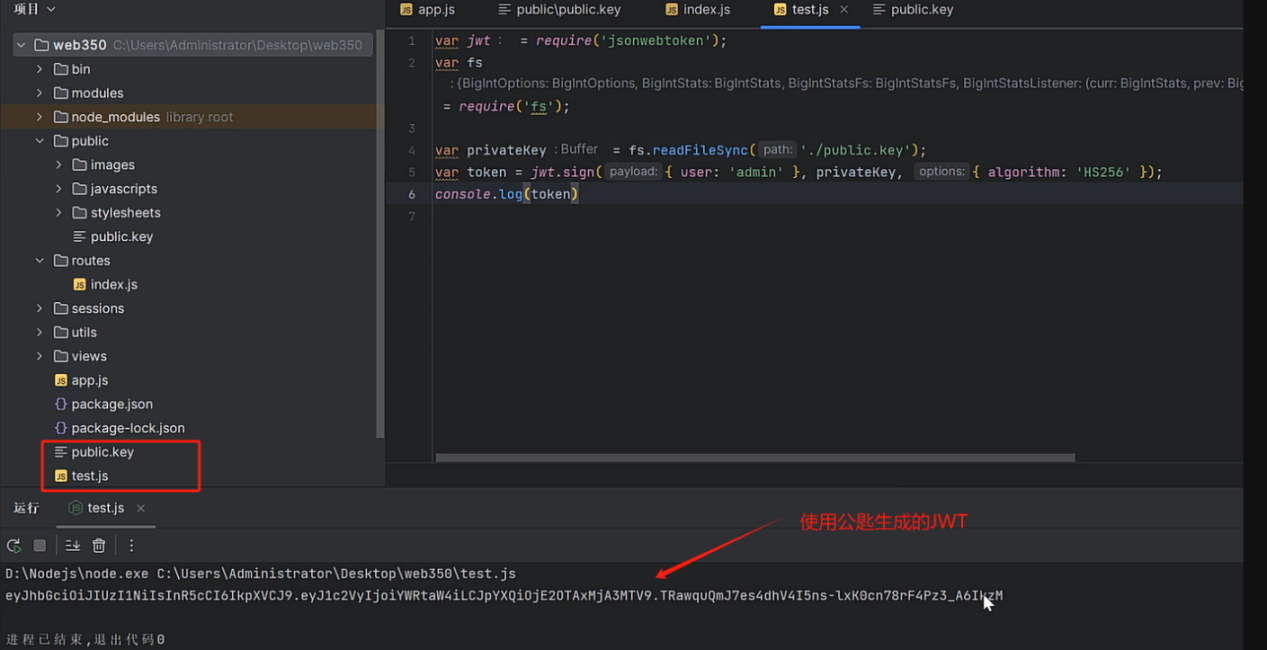
Task: Expand the bin folder
Action: coord(40,69)
